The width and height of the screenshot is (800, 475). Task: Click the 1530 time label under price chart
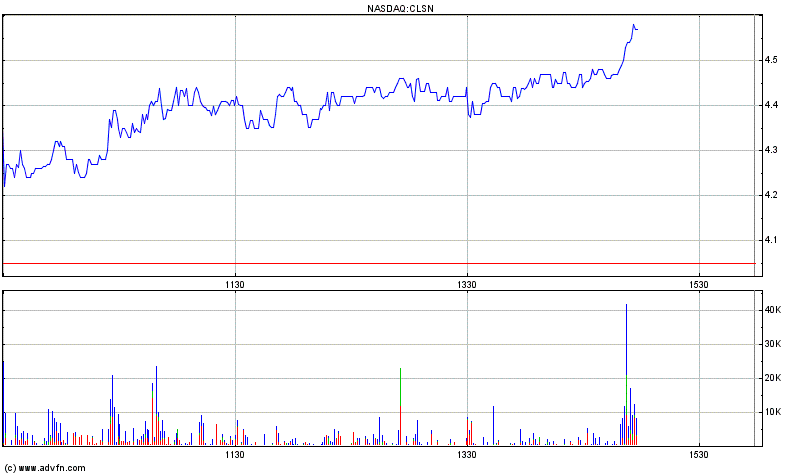(699, 285)
